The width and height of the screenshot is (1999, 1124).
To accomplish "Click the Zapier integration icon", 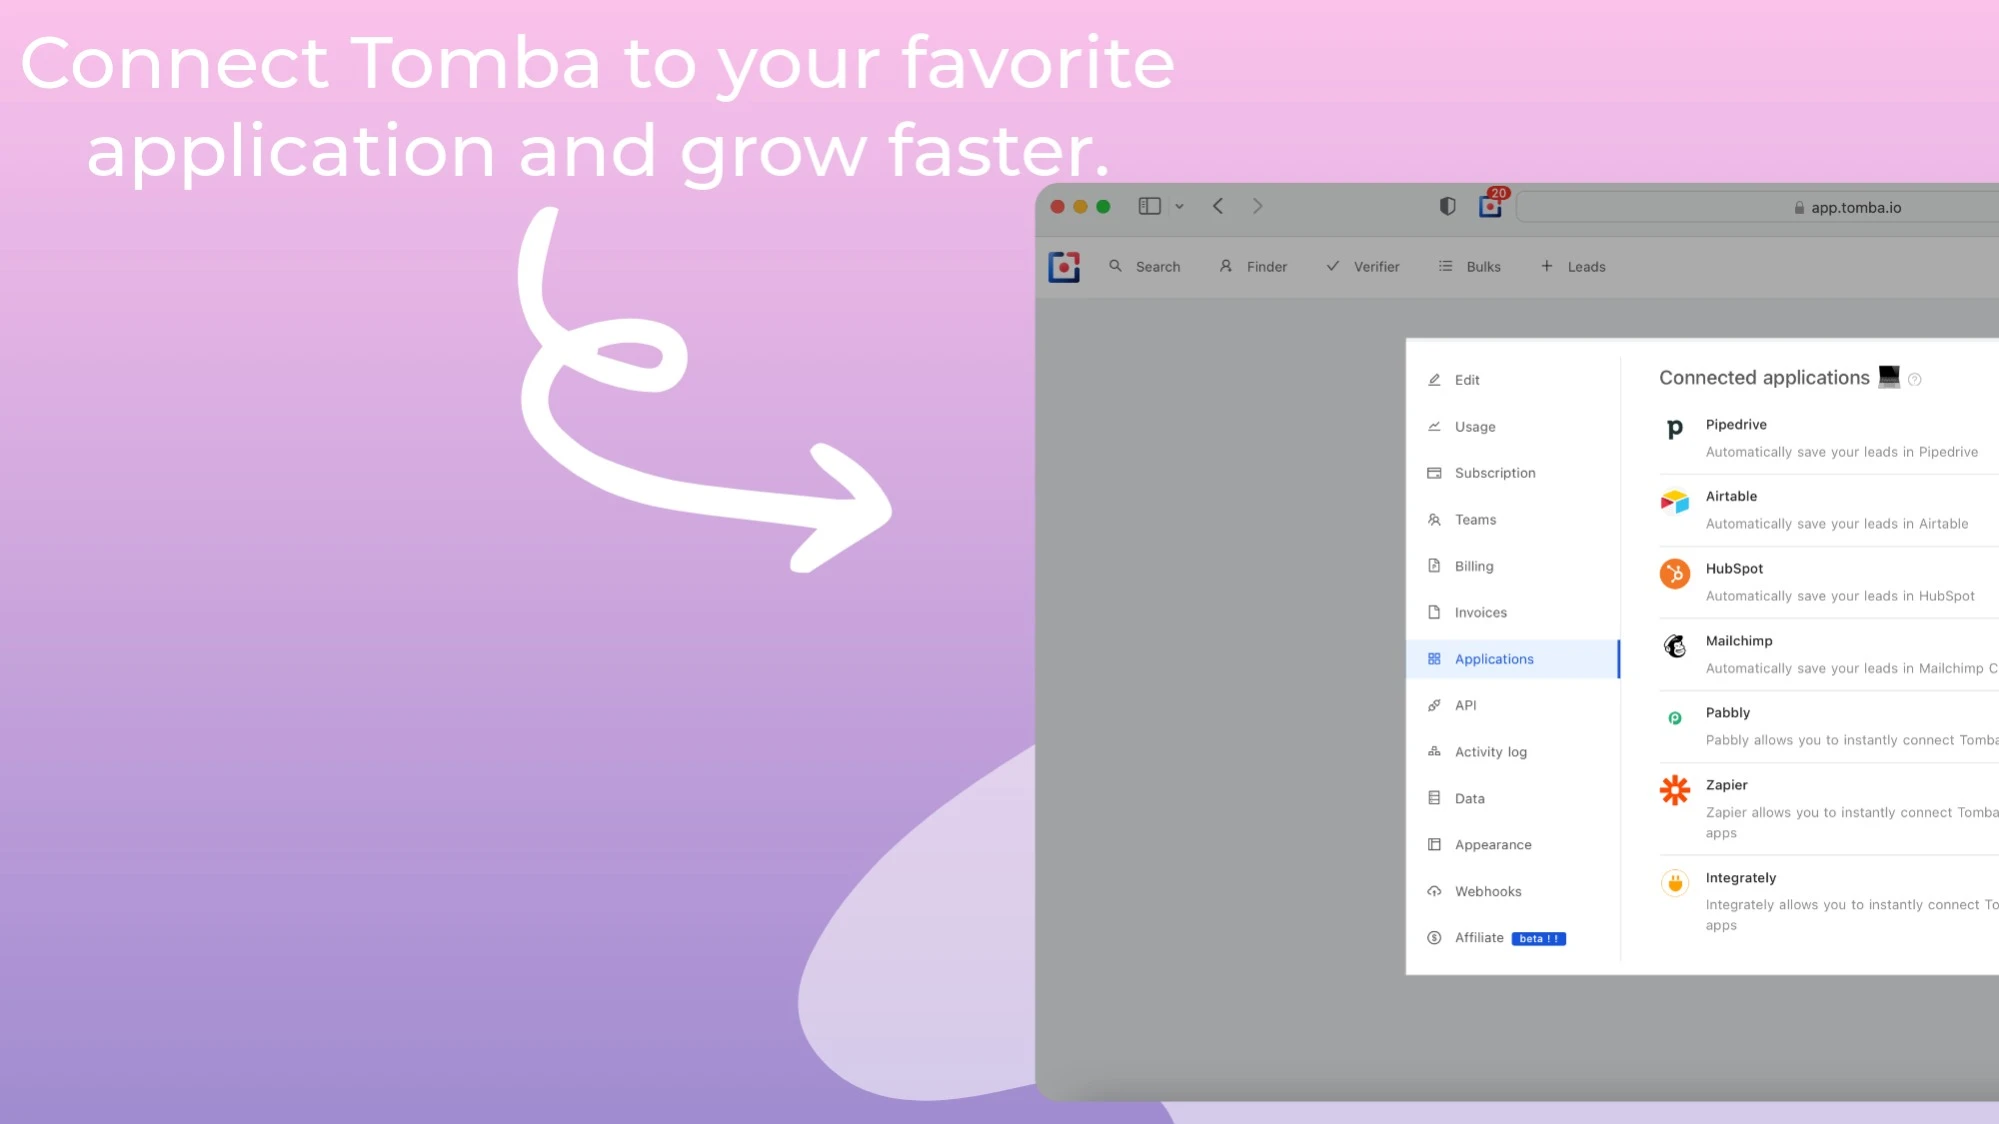I will (x=1675, y=789).
